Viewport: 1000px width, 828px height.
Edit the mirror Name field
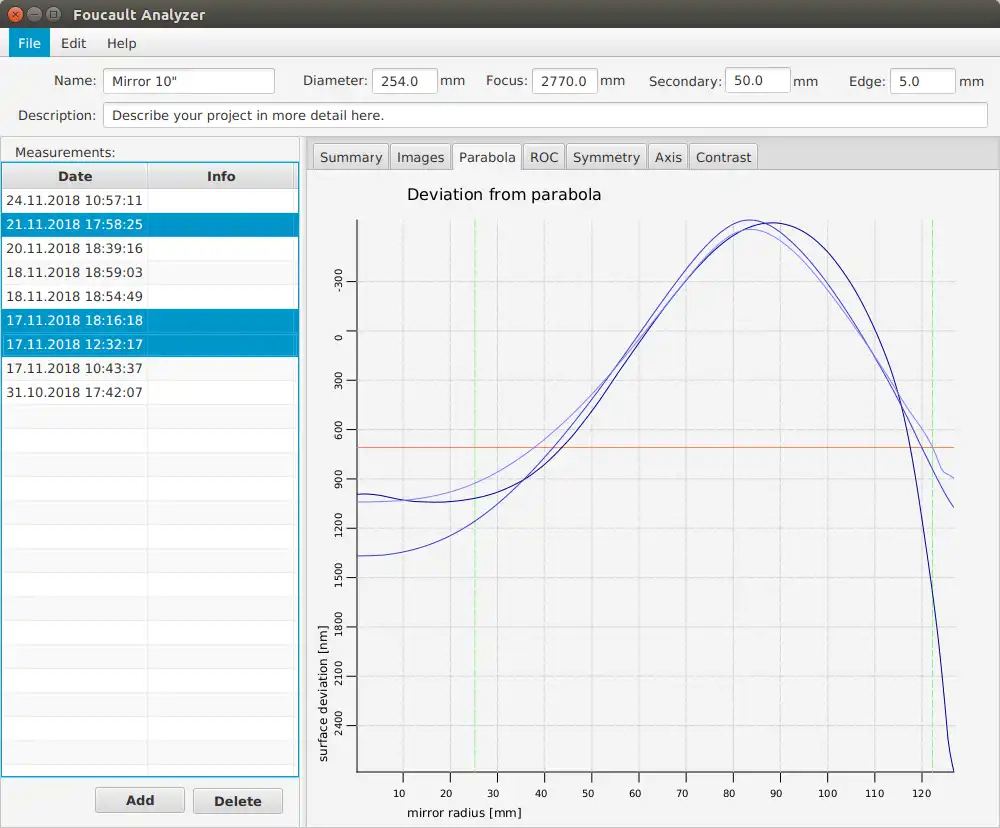[188, 81]
